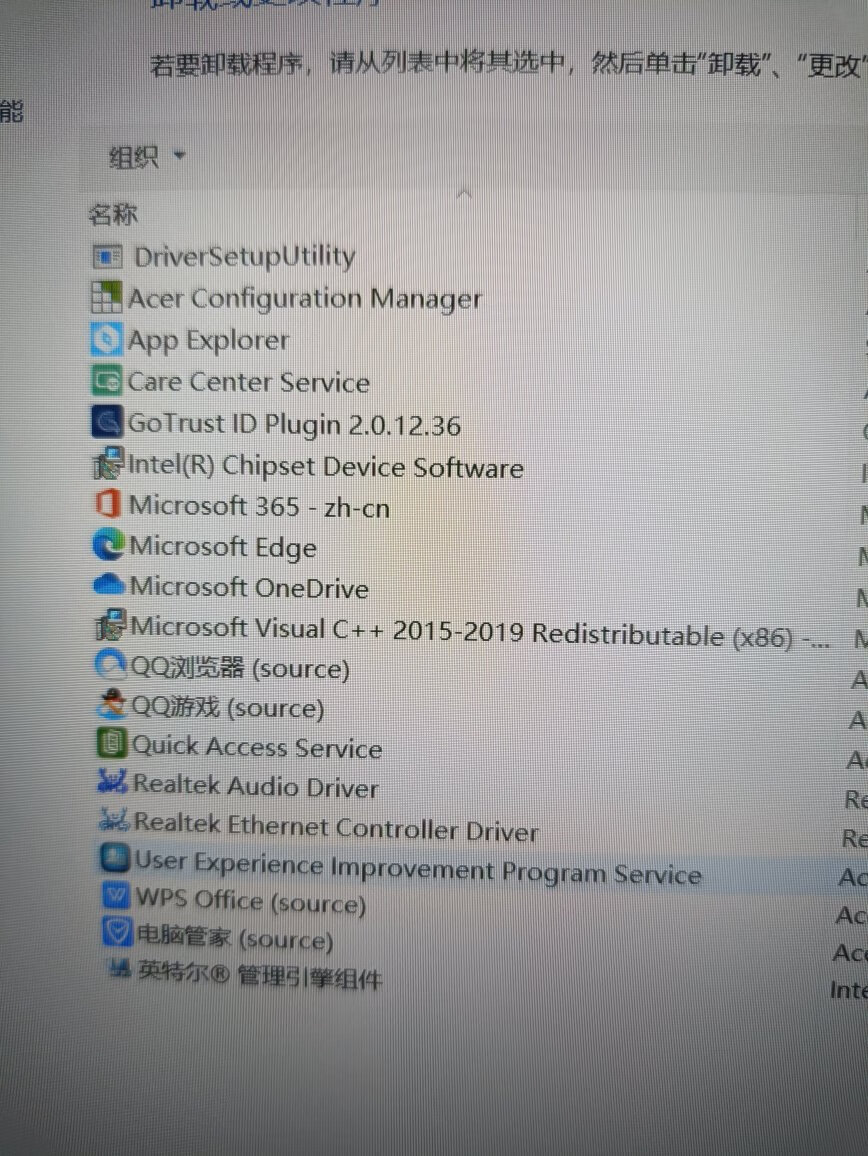Click the 电脑管家 shield icon
This screenshot has width=868, height=1156.
tap(118, 933)
